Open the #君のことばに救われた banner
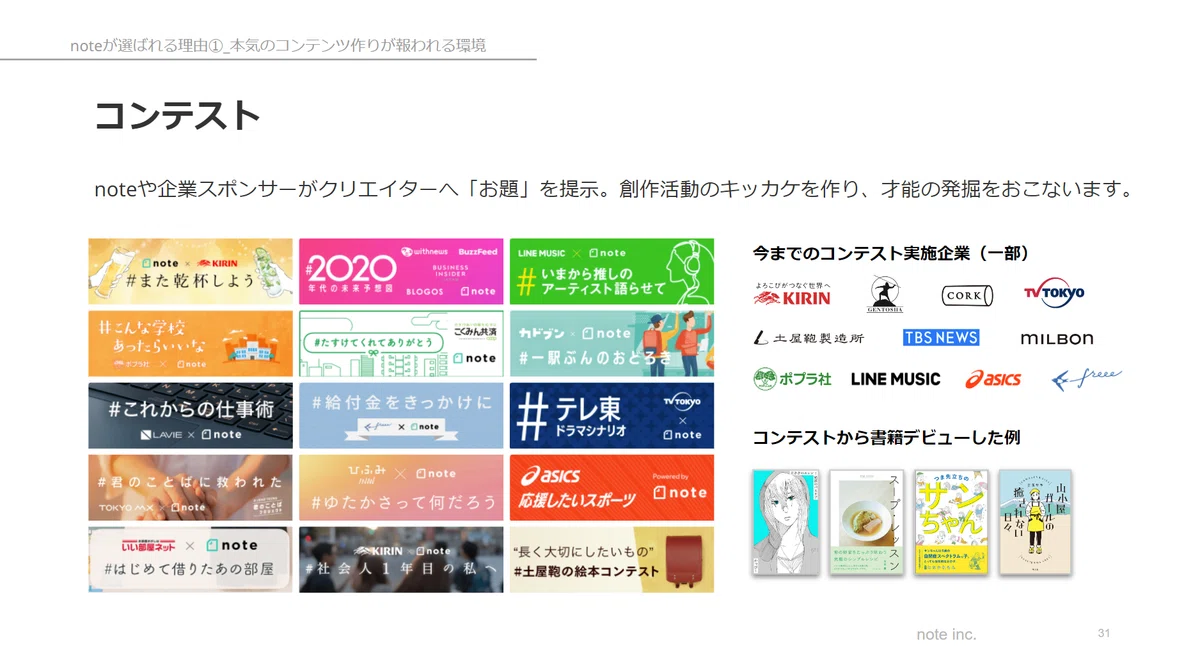 pyautogui.click(x=191, y=487)
